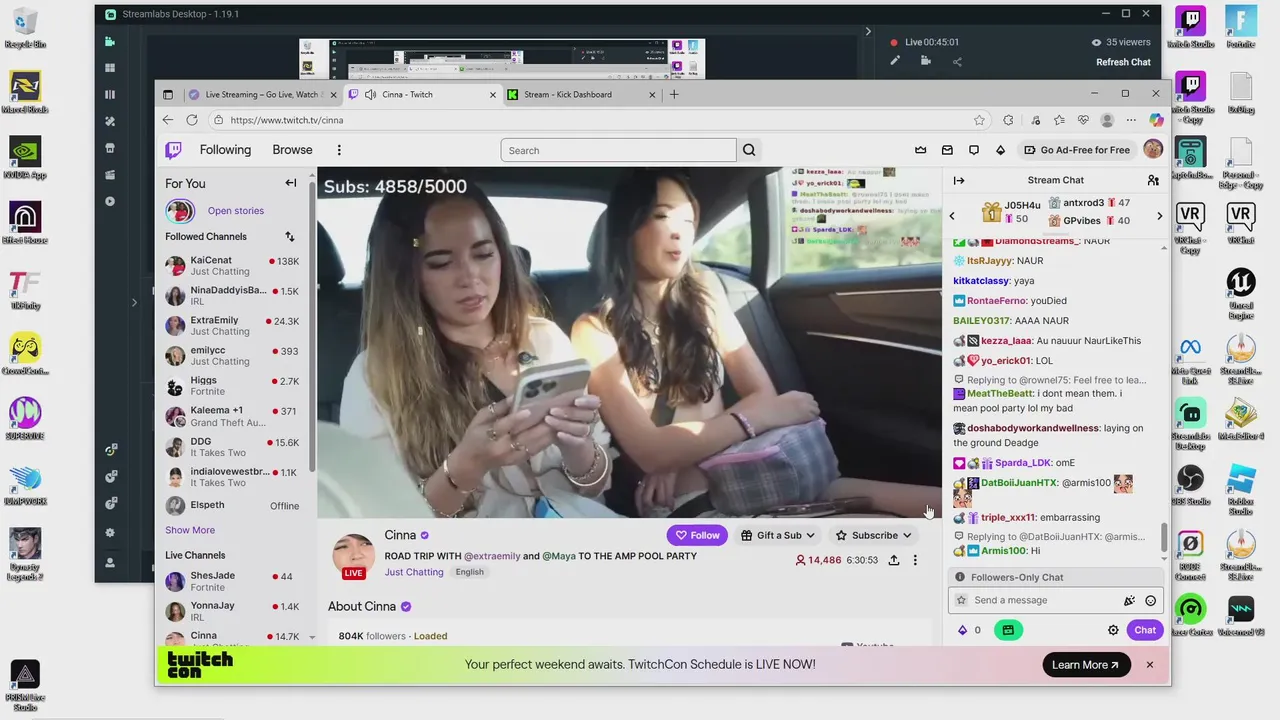
Task: Open the user avatar menu in Twitch
Action: 1153,149
